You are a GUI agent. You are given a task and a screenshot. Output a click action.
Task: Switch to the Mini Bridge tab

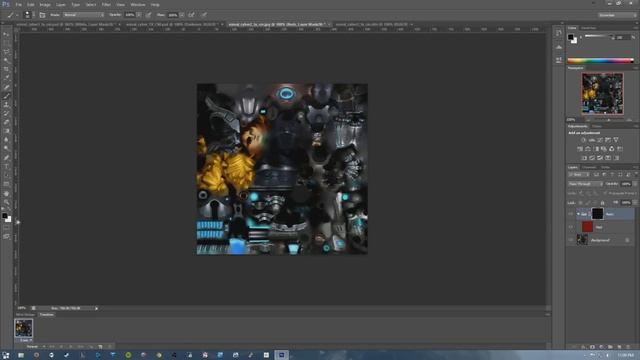(25, 315)
